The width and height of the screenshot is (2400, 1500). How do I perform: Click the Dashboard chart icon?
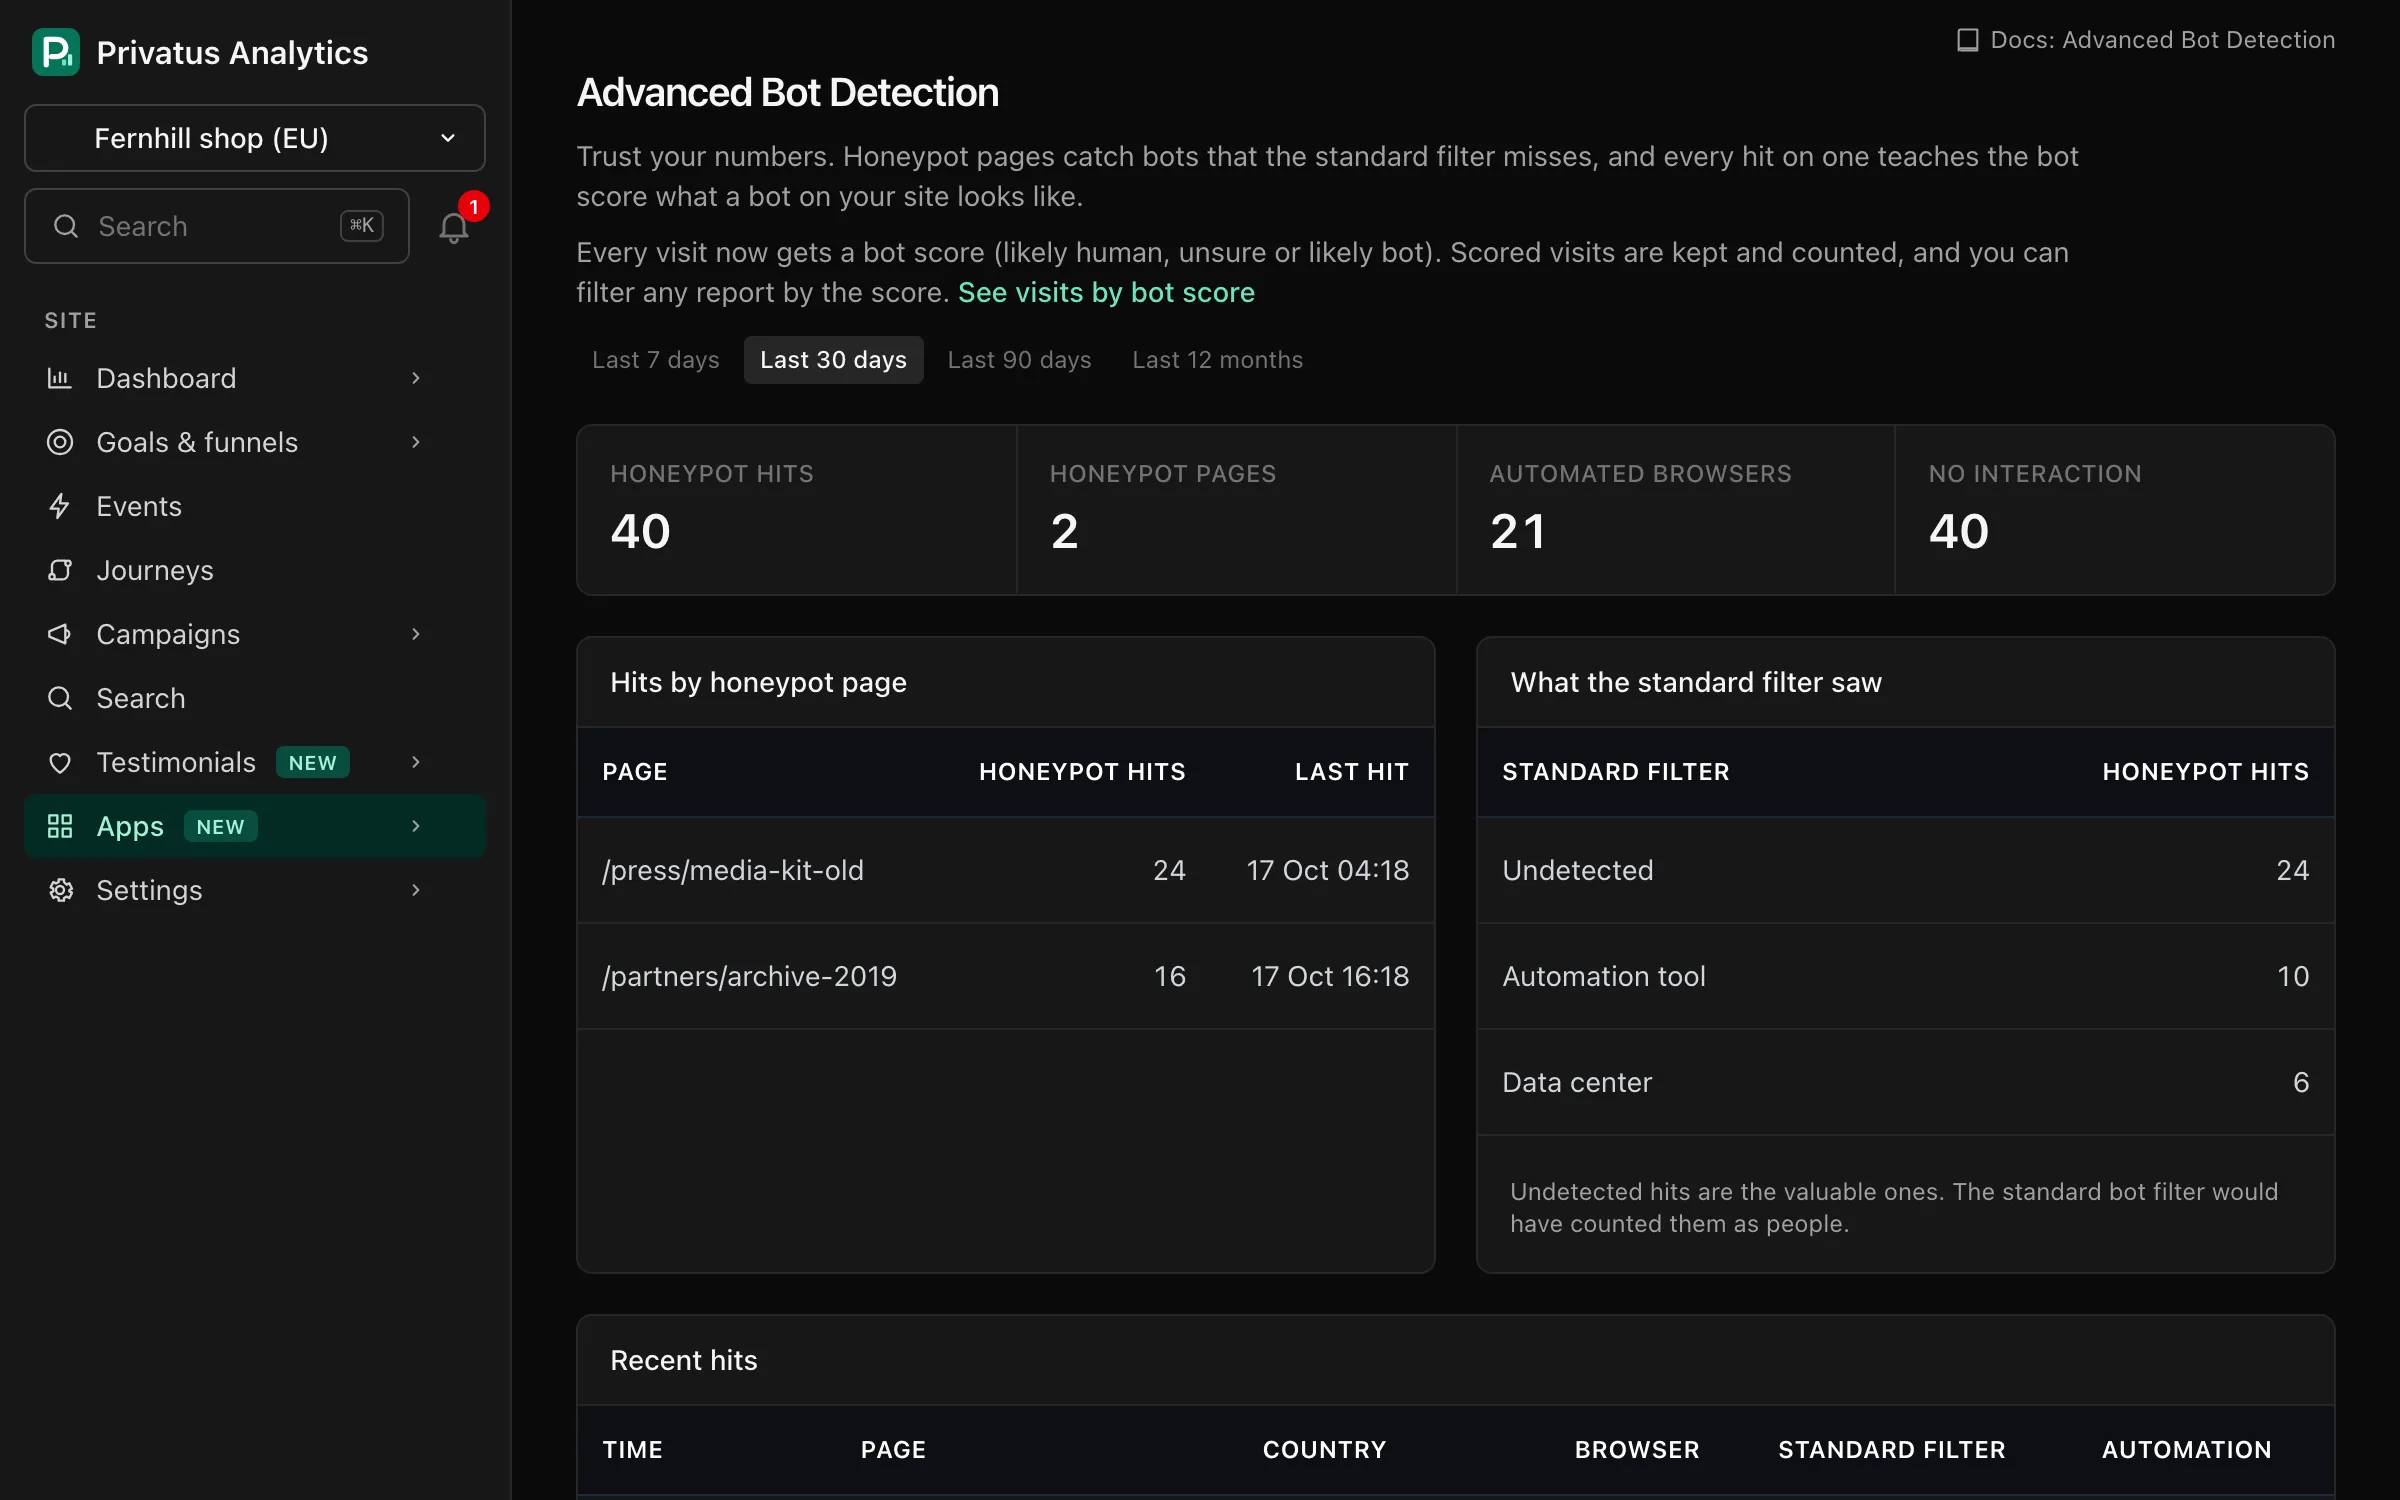tap(60, 378)
